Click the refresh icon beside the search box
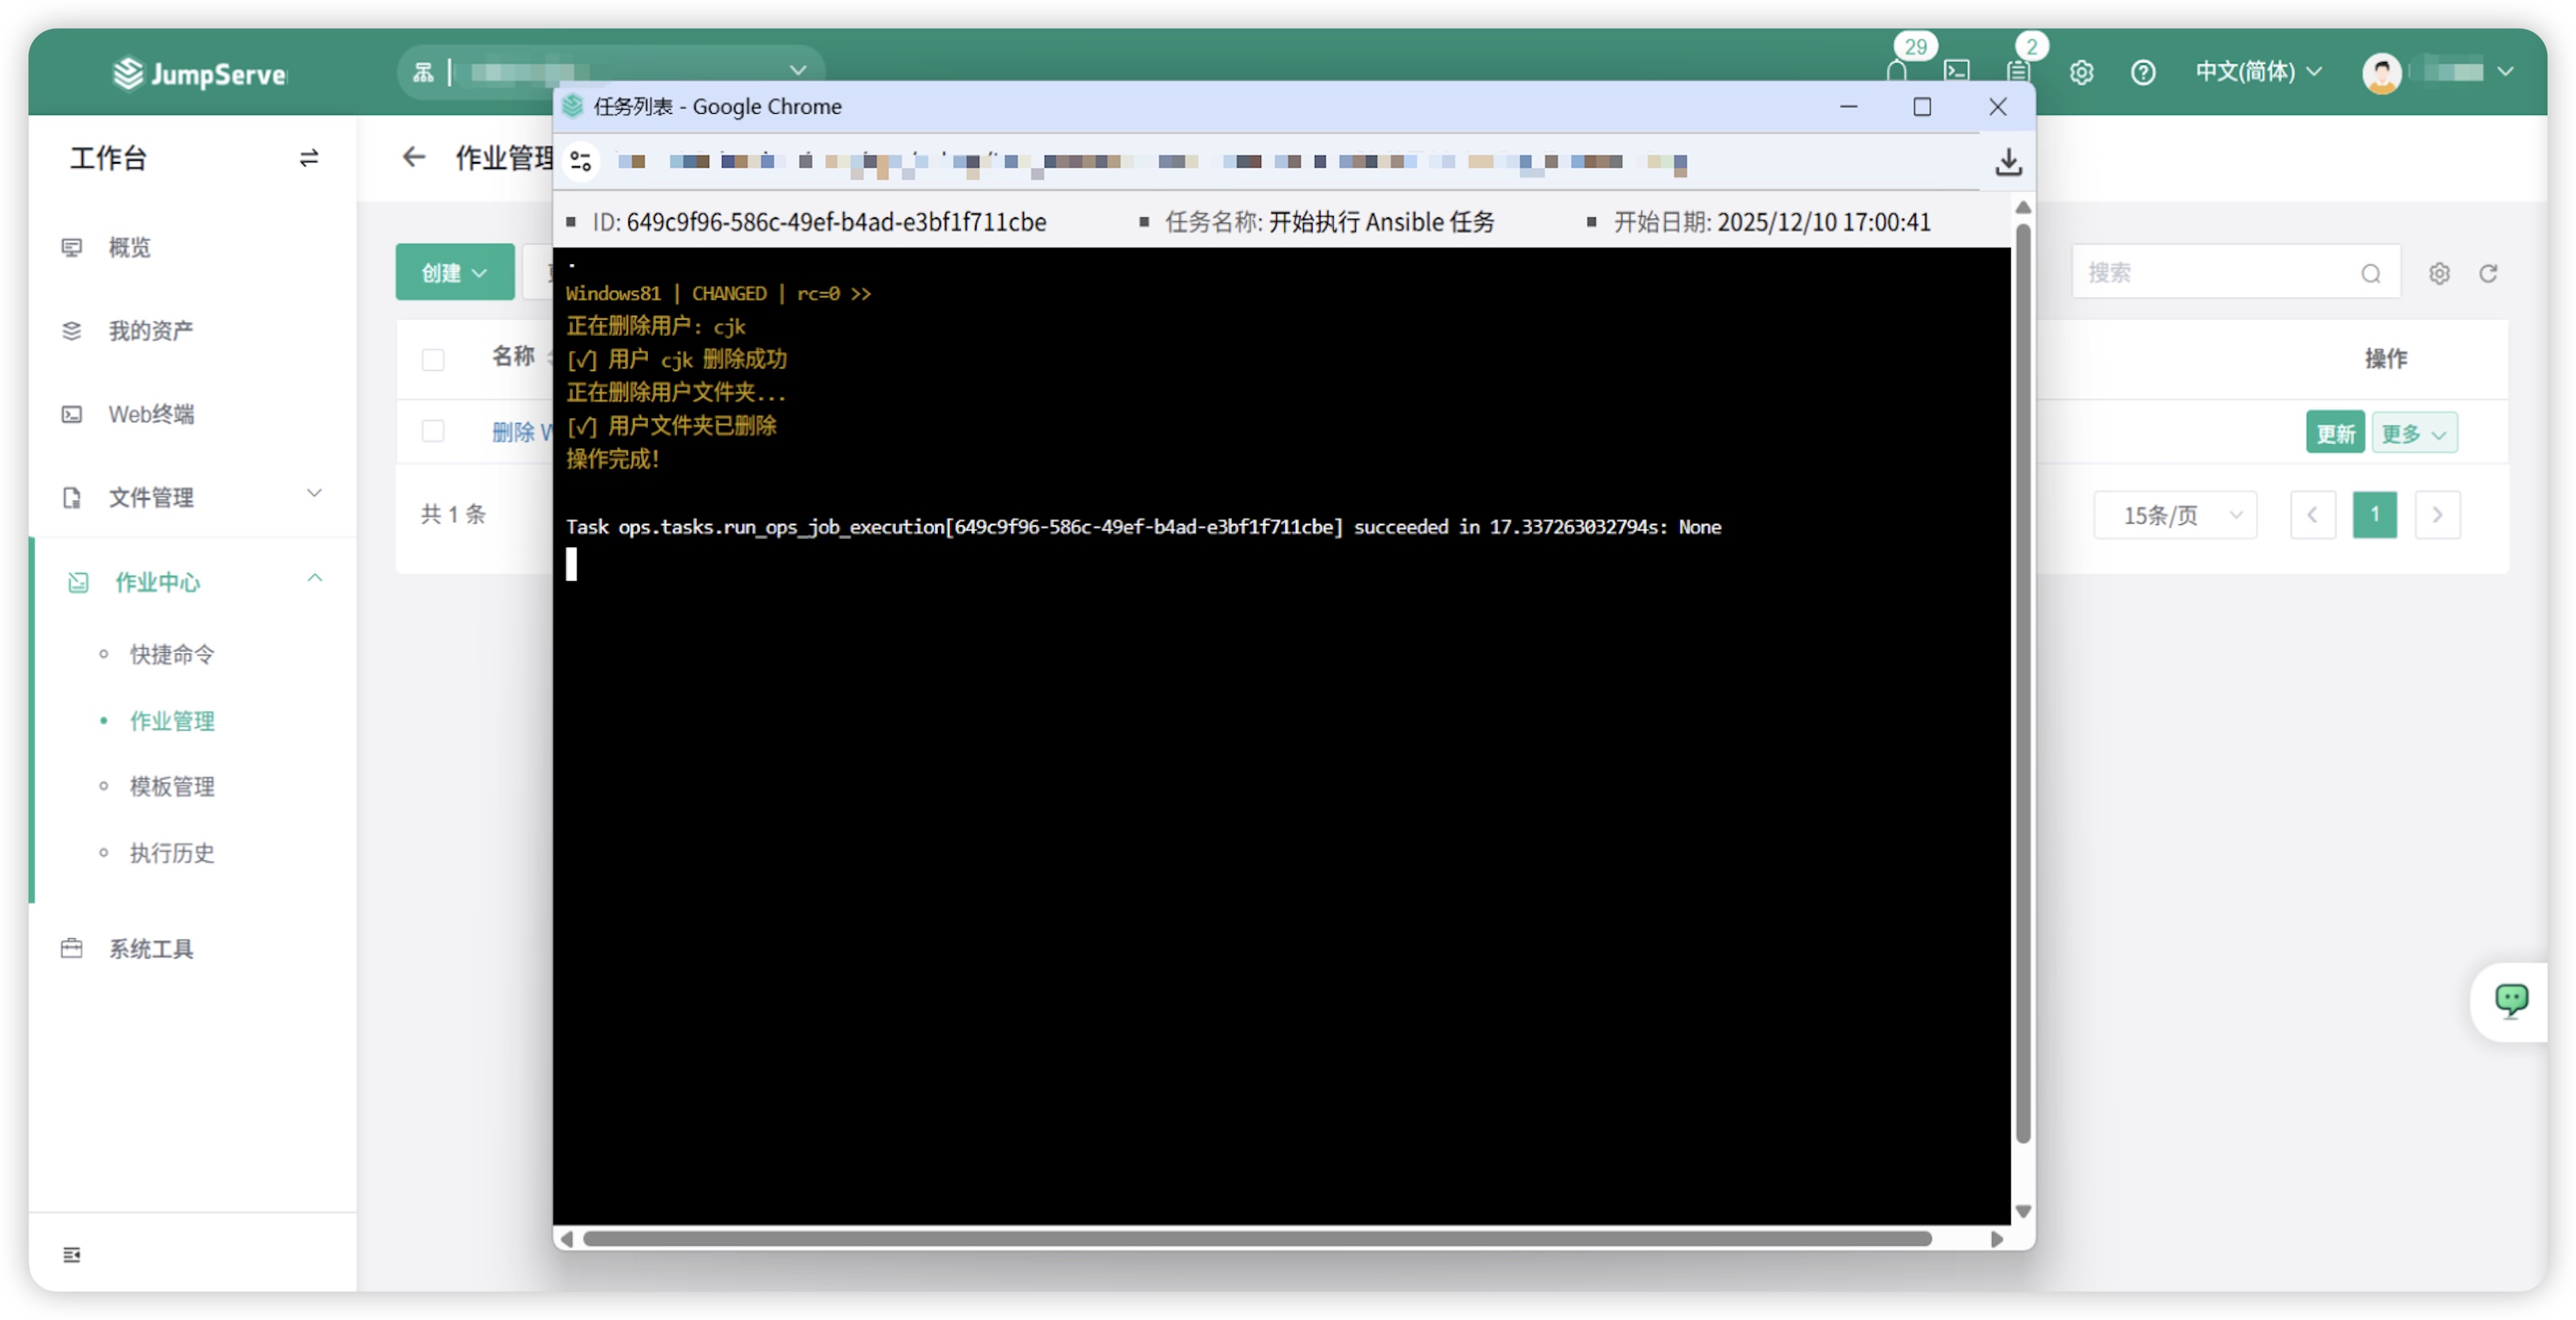Screen dimensions: 2576x1320 (x=2488, y=273)
